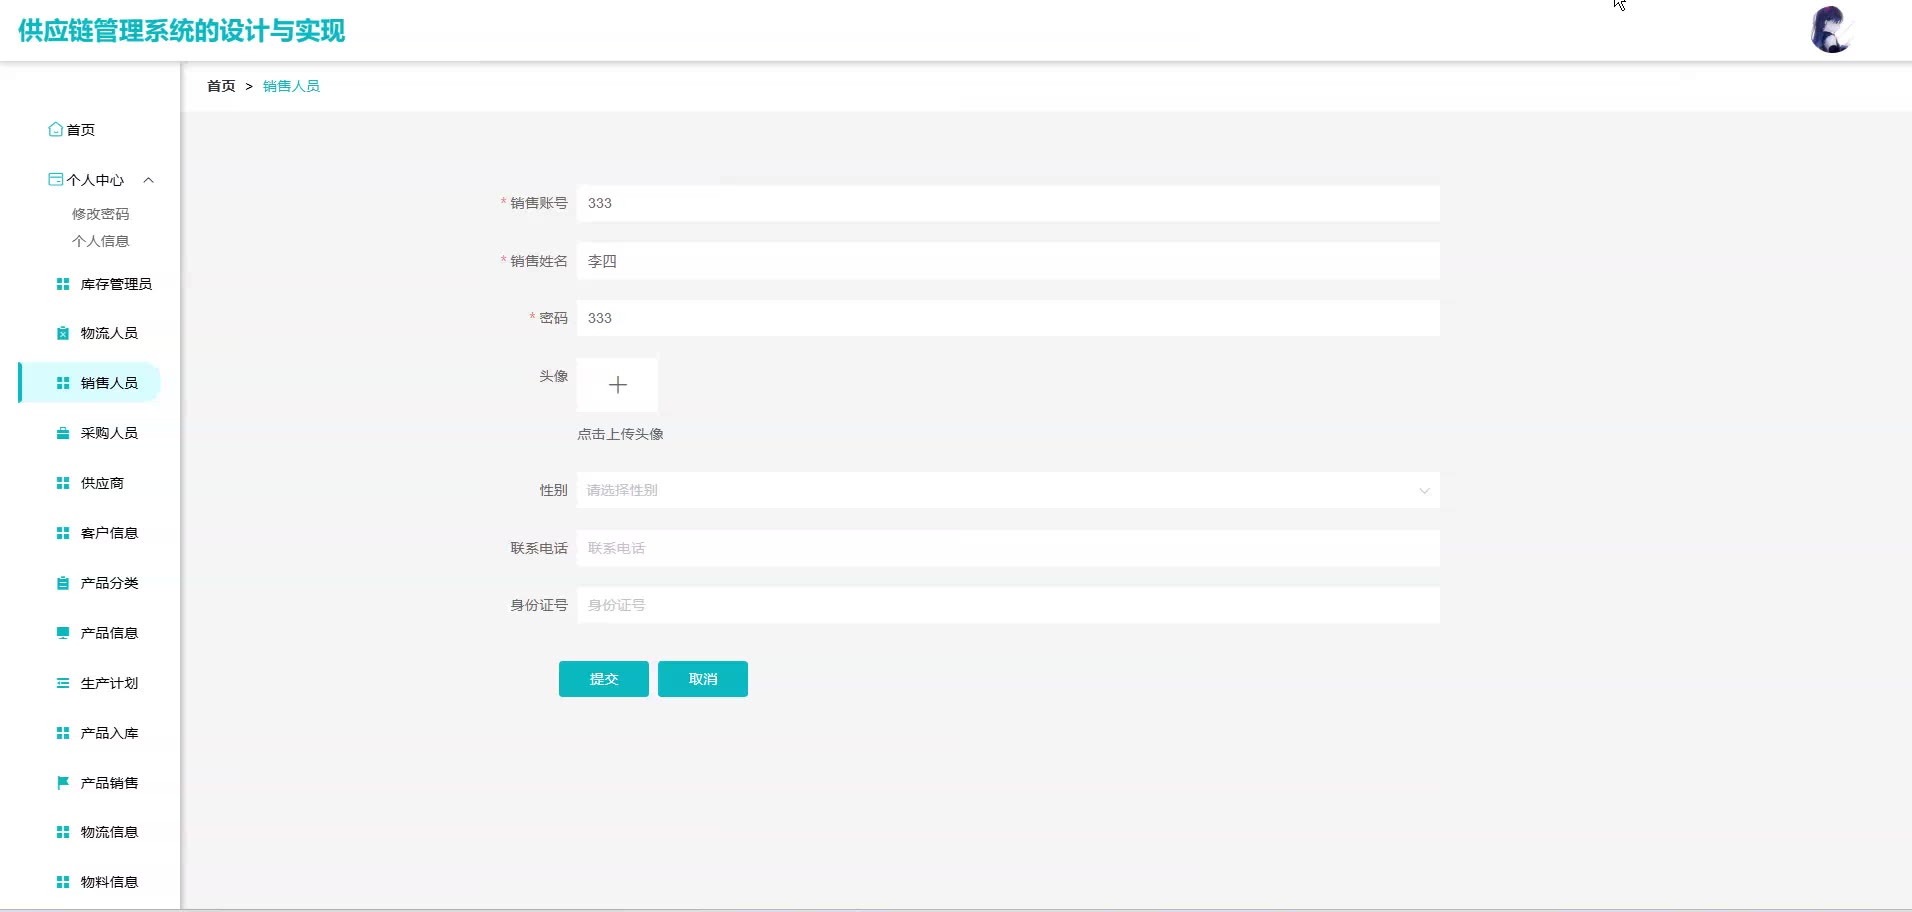Screen dimensions: 1912x912
Task: Open the 产品入库 menu item
Action: [109, 733]
